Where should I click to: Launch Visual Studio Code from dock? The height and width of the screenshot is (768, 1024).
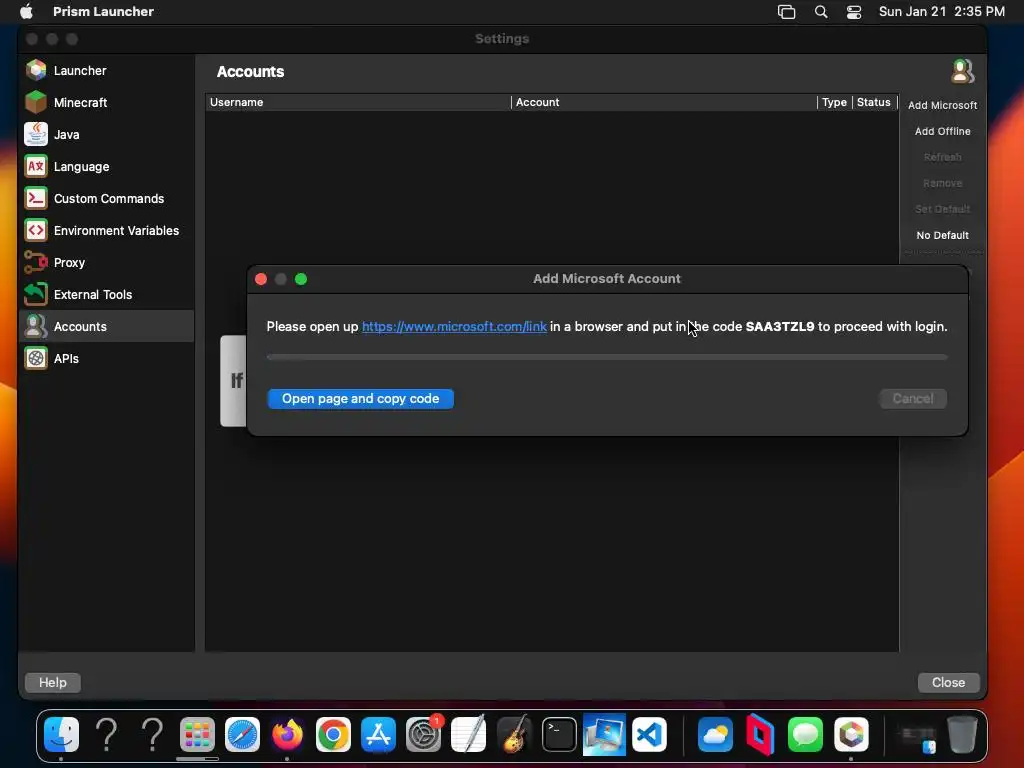[649, 735]
